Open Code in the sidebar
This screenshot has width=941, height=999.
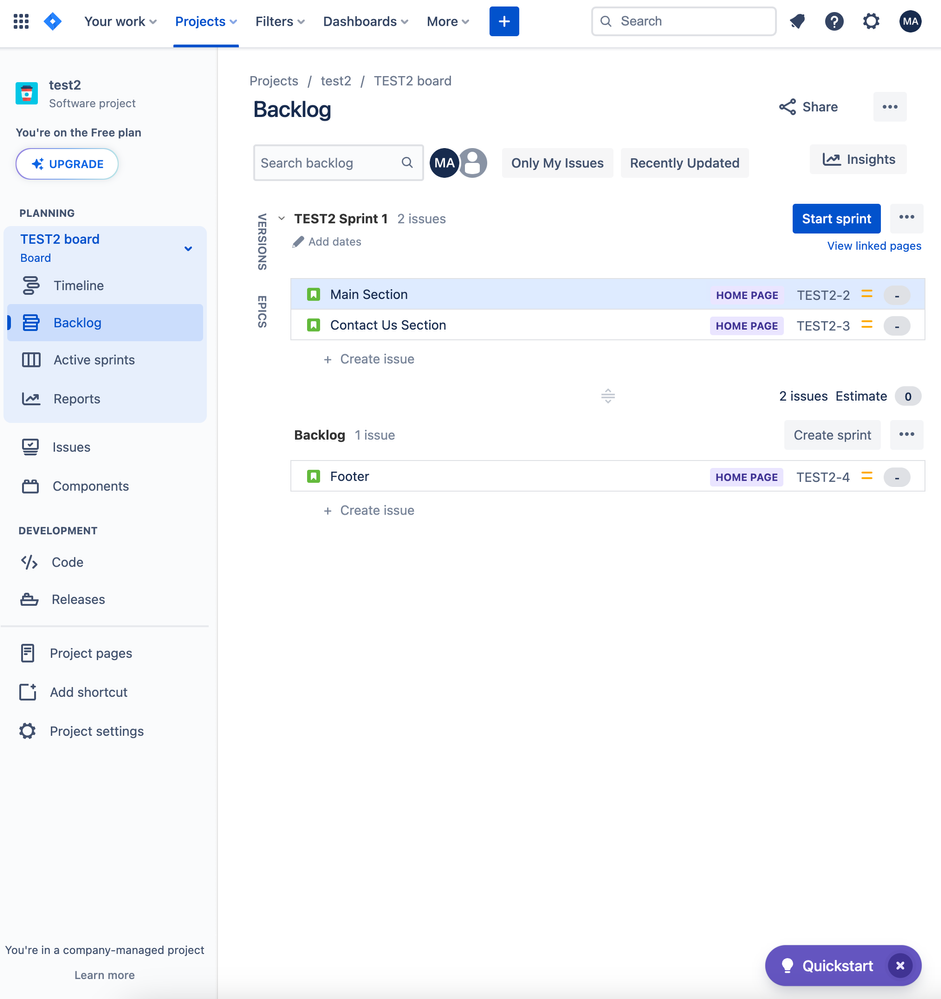click(x=105, y=562)
